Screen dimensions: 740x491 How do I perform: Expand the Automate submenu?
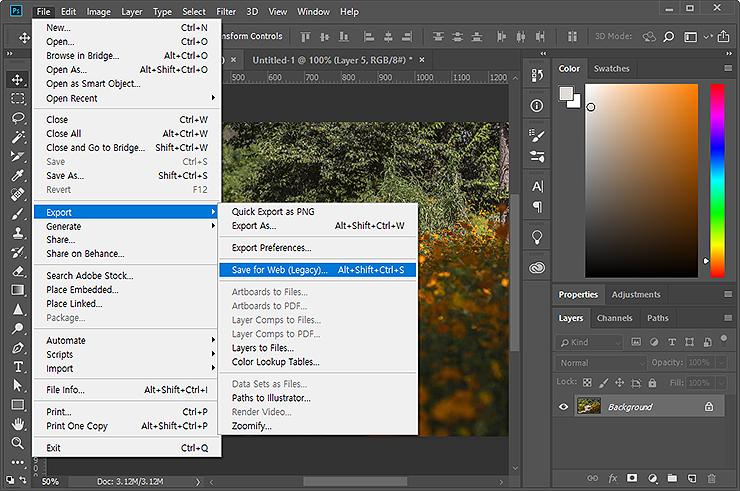click(x=126, y=340)
